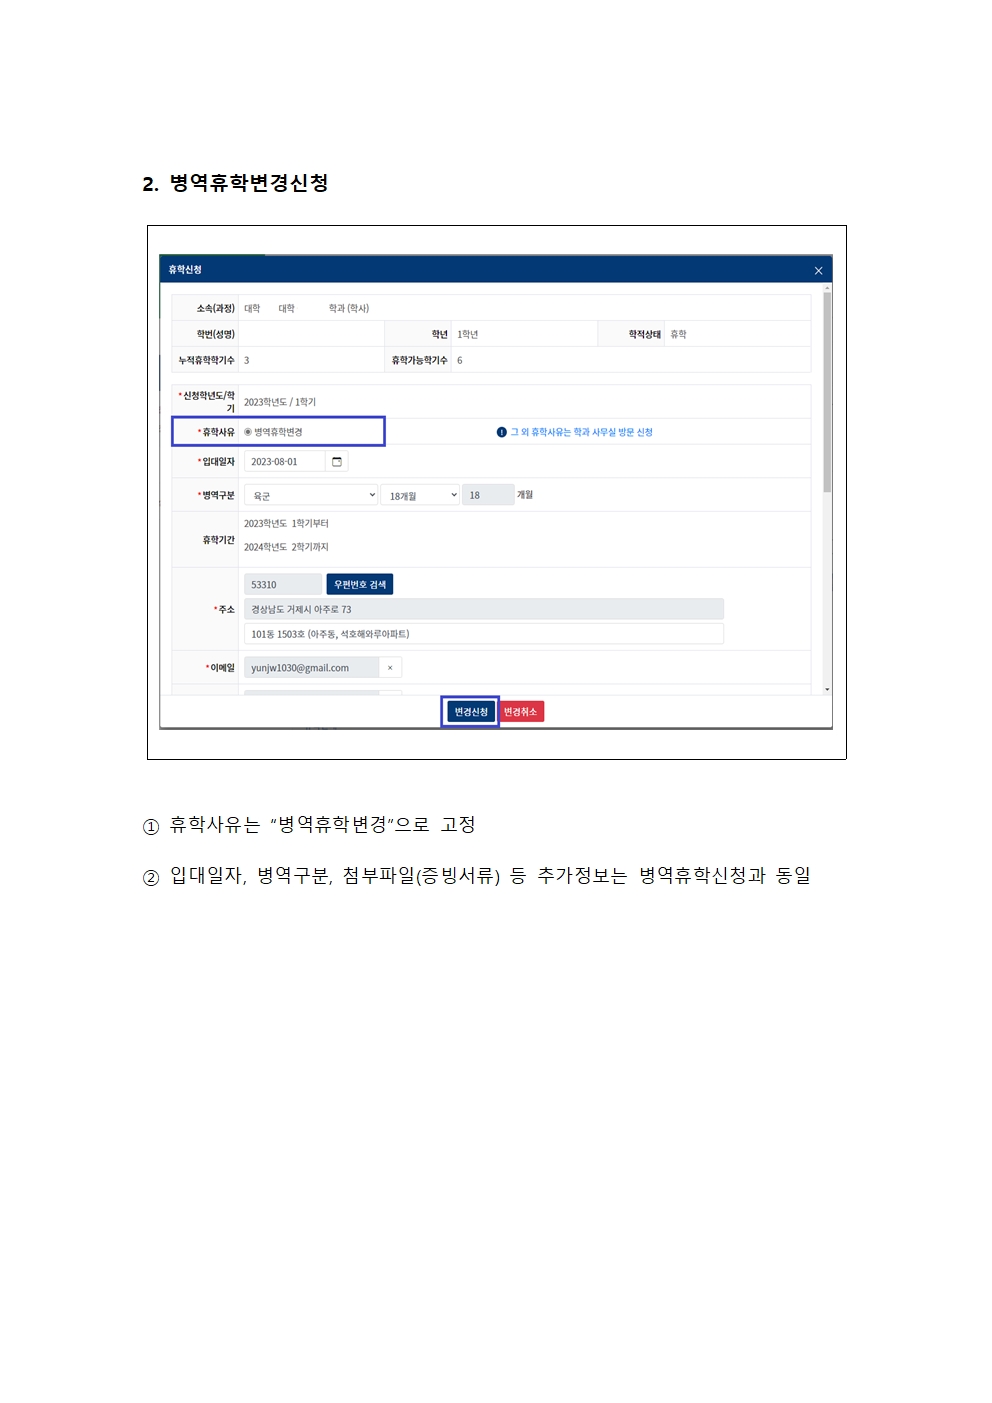Image resolution: width=992 pixels, height=1403 pixels.
Task: Click the scrollbar down arrow at bottom
Action: 827,690
